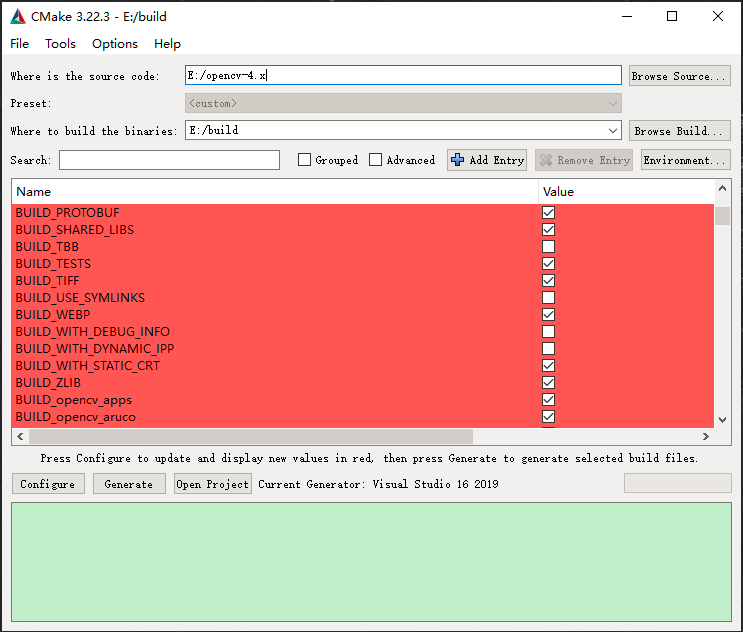Uncheck BUILD_ZLIB value checkbox
The width and height of the screenshot is (743, 632).
pos(548,383)
